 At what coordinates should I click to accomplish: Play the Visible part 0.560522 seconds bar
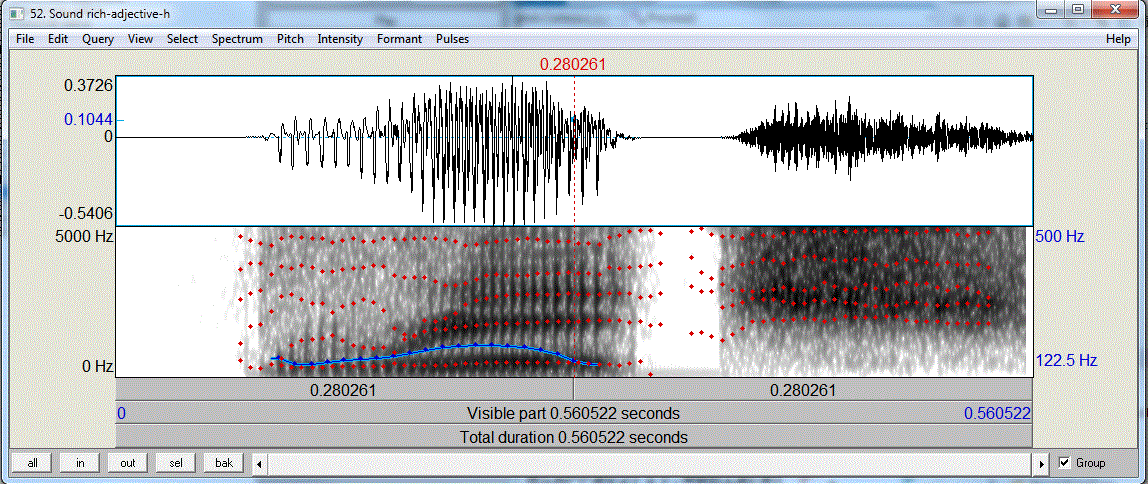573,414
